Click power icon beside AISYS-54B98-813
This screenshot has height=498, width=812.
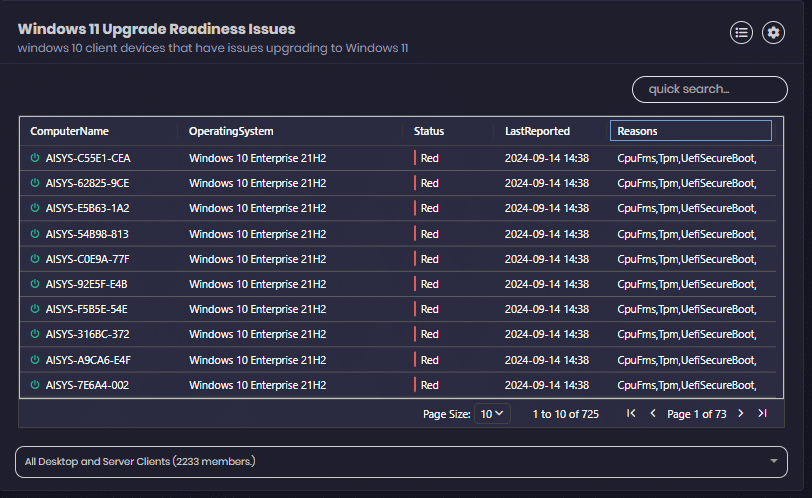[35, 234]
